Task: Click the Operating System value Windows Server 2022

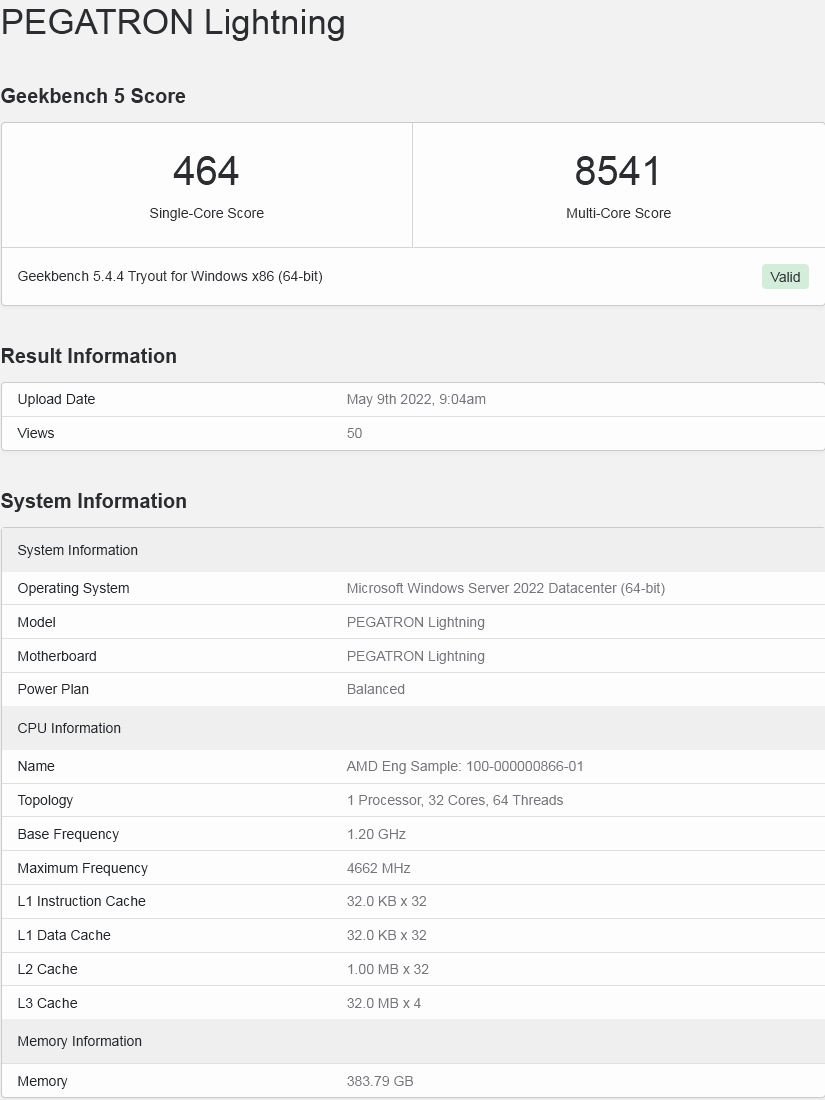Action: pyautogui.click(x=505, y=588)
